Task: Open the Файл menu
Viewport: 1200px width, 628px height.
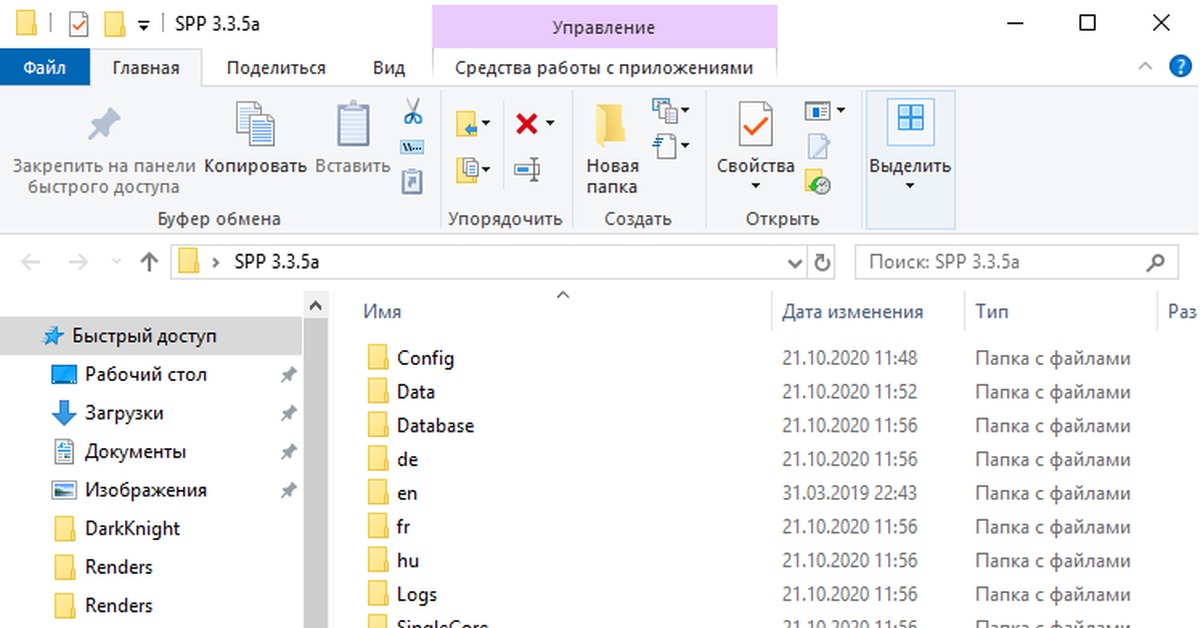Action: tap(44, 68)
